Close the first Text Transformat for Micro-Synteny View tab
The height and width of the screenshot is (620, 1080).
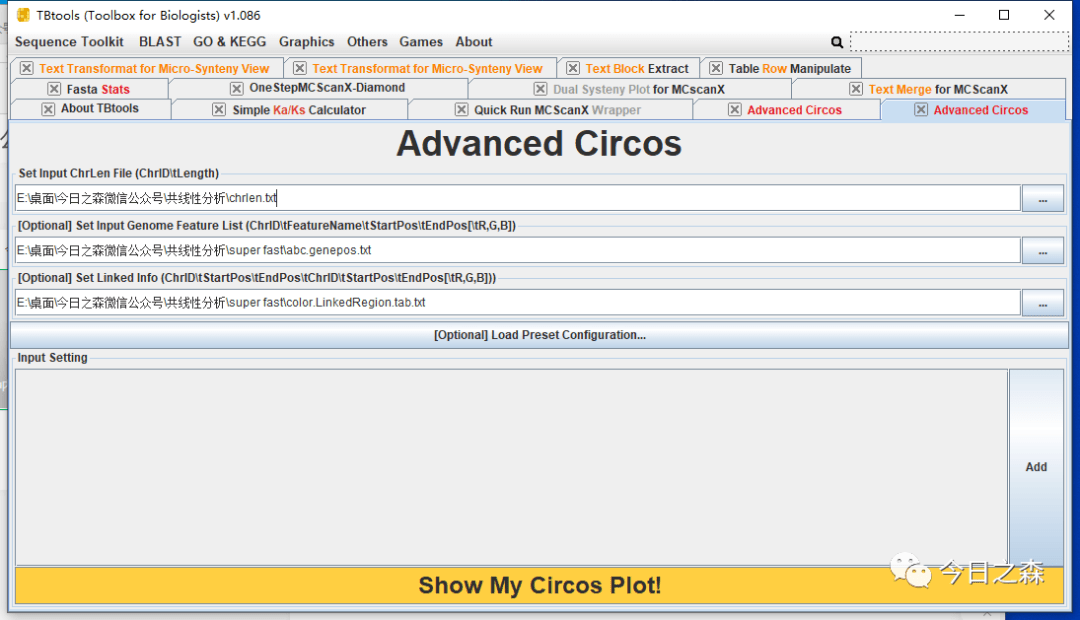pos(26,68)
